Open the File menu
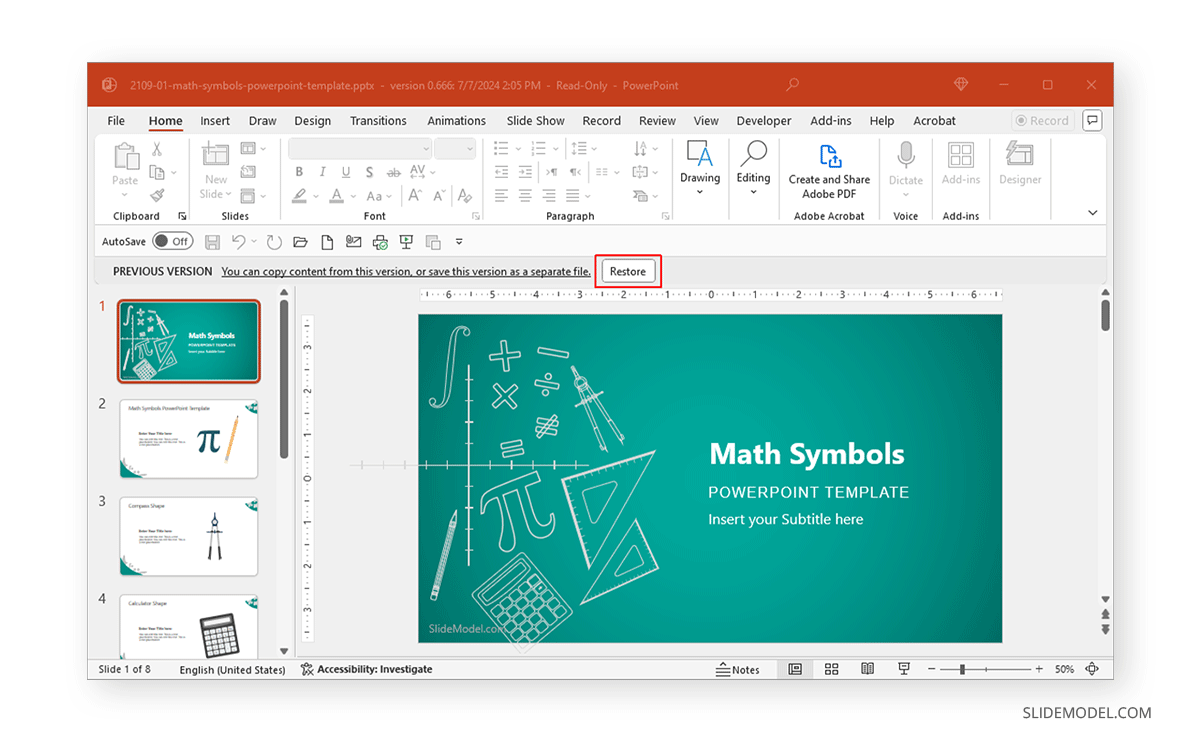 pos(116,121)
